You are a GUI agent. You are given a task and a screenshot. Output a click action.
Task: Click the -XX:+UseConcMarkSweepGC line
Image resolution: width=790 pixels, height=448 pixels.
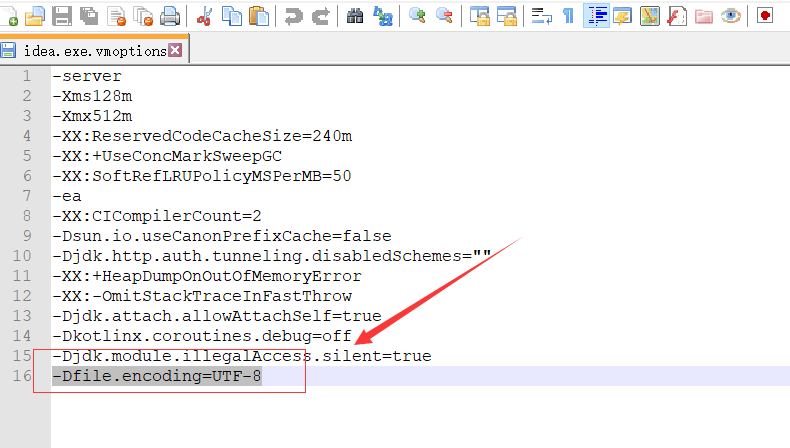[167, 156]
